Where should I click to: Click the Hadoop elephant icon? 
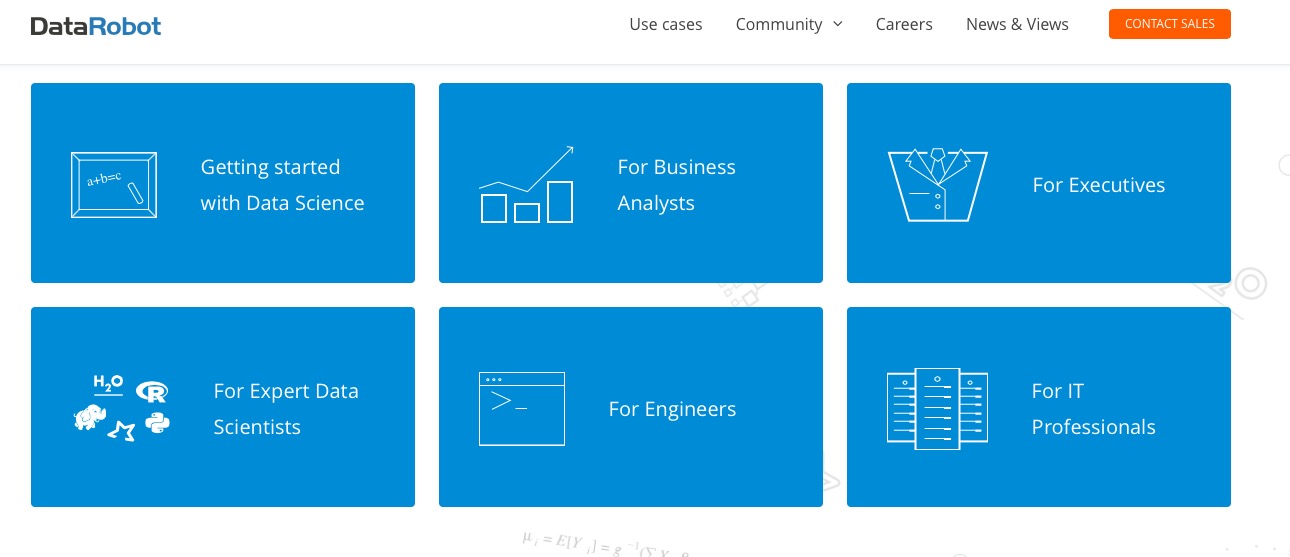90,417
